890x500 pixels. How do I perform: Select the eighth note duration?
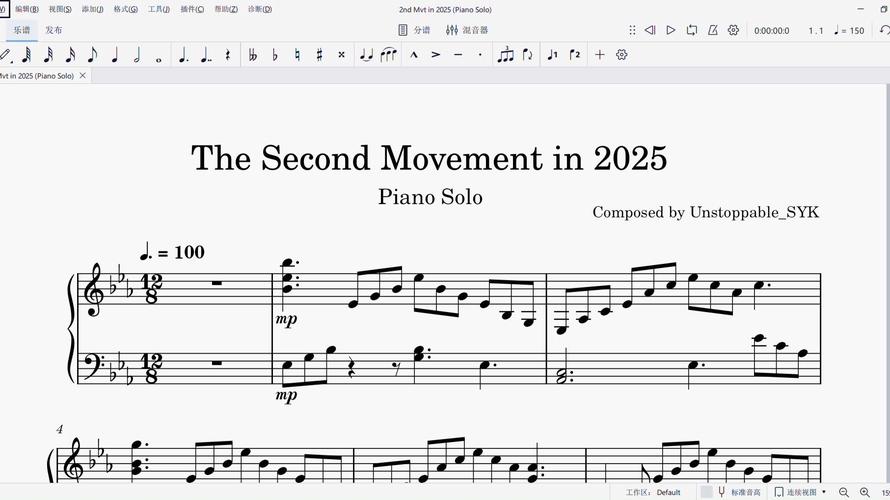[x=93, y=55]
